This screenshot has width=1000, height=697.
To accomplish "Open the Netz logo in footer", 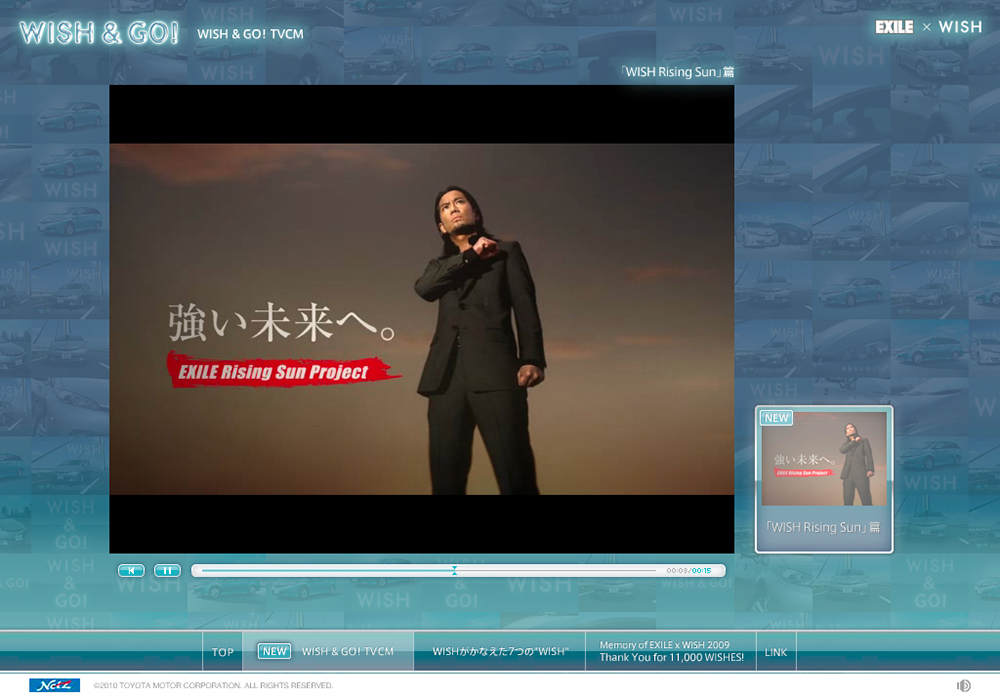I will pos(54,685).
